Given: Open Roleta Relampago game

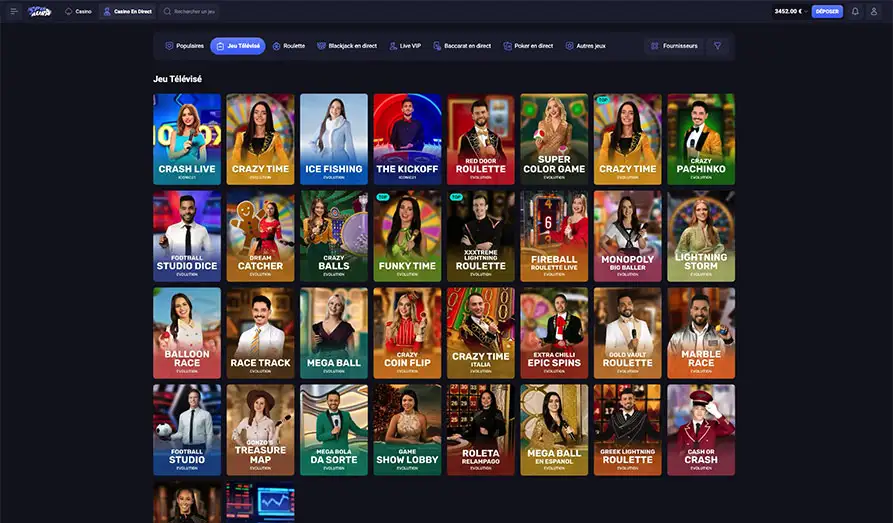Looking at the screenshot, I should point(481,430).
